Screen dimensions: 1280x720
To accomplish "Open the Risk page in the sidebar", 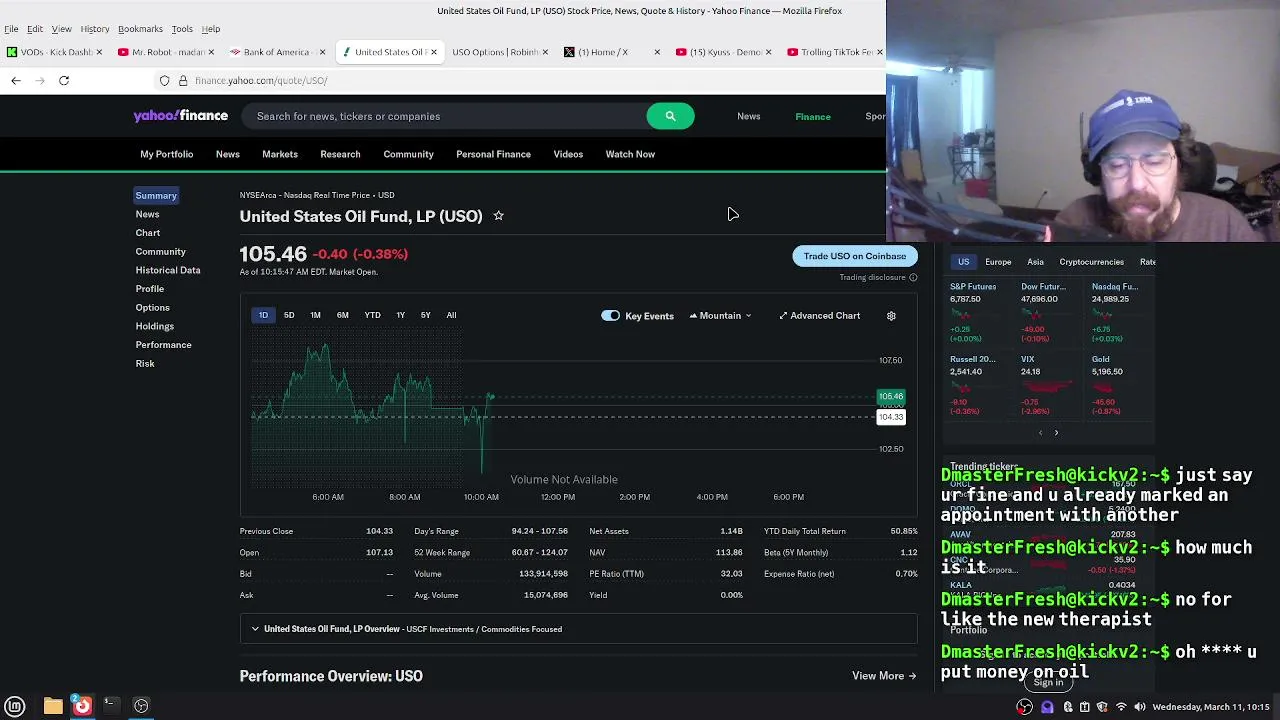I will 145,364.
